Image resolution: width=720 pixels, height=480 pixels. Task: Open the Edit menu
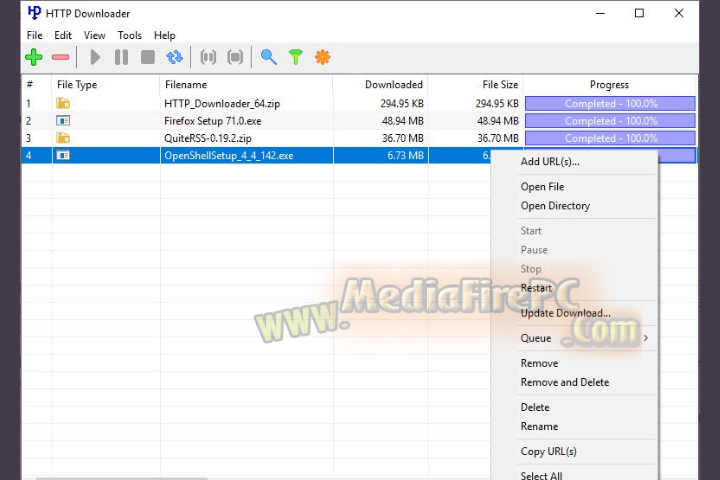tap(63, 35)
